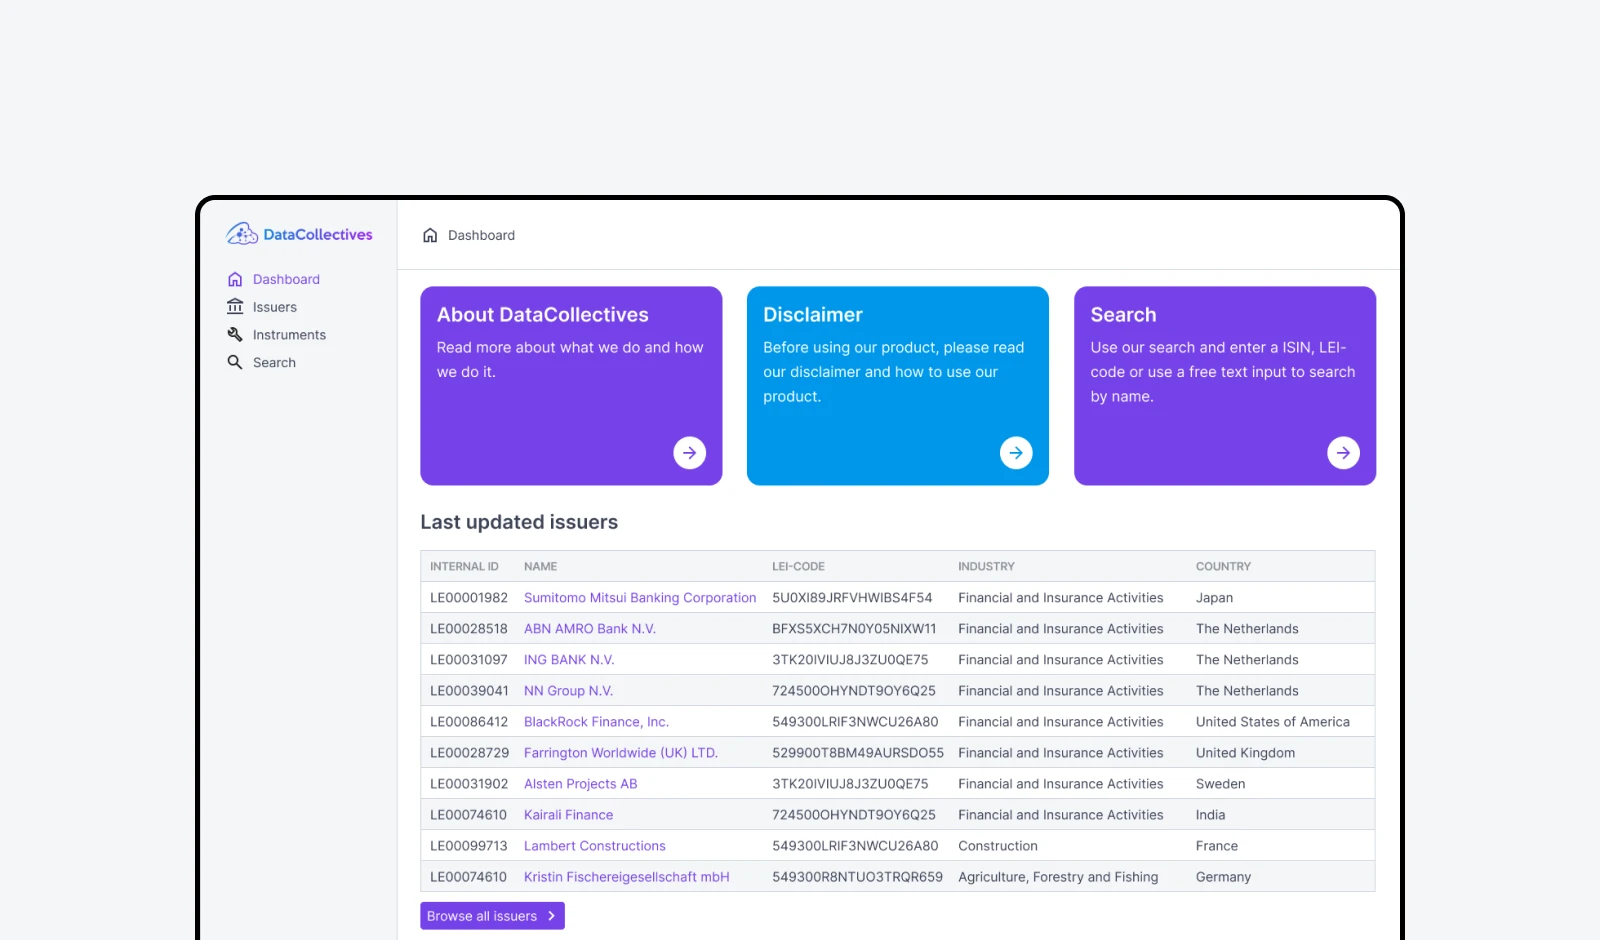Open NN Group N.V. issuer link
Viewport: 1600px width, 940px height.
568,690
